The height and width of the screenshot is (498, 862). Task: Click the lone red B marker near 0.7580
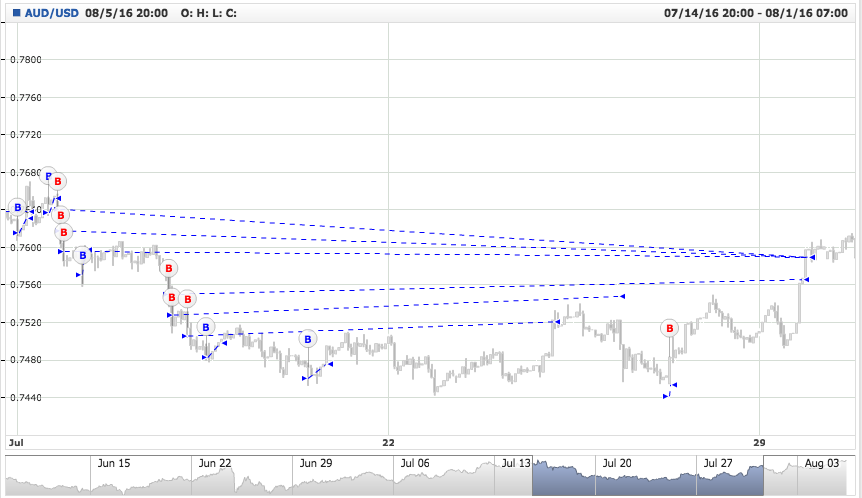point(169,268)
